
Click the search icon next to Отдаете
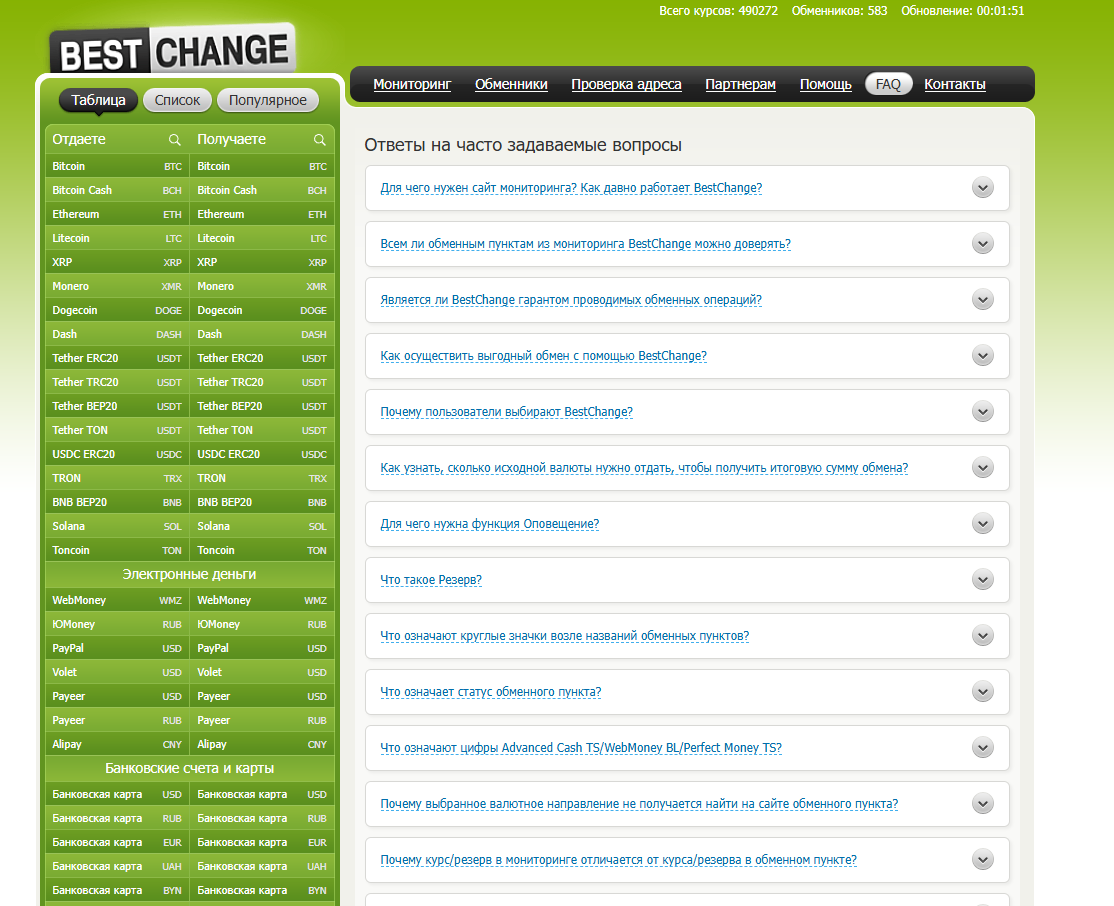[x=174, y=140]
